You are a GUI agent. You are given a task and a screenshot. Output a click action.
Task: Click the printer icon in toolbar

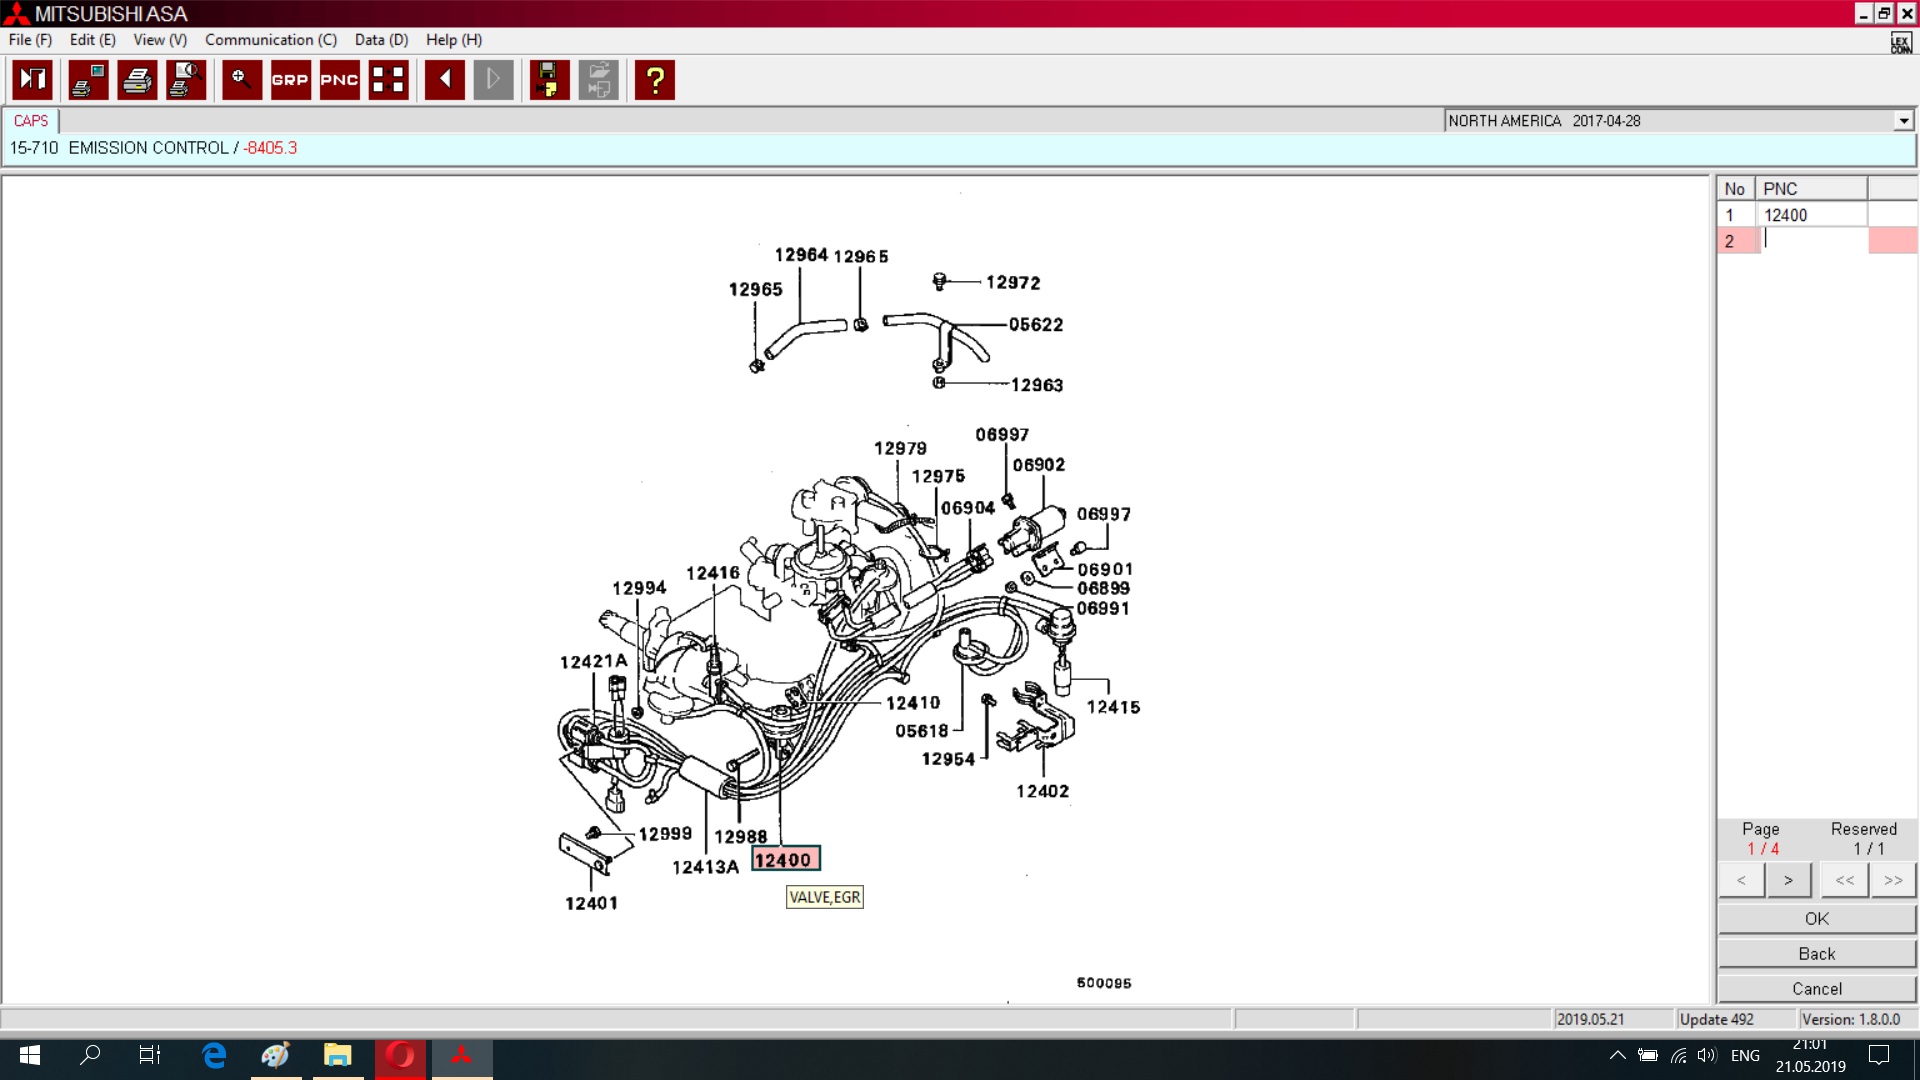(137, 80)
